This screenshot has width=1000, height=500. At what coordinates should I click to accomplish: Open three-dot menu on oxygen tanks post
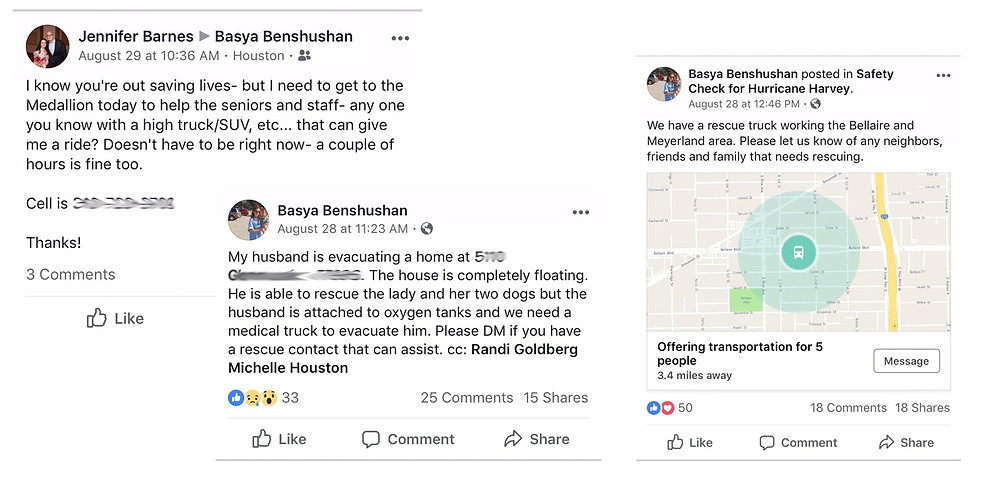click(581, 212)
